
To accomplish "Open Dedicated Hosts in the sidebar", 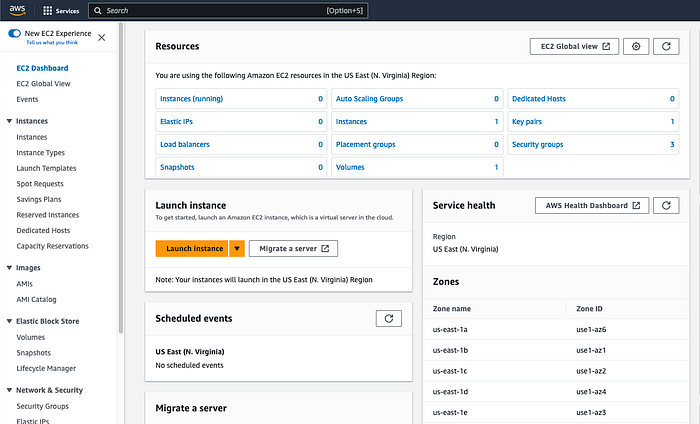I will coord(43,231).
